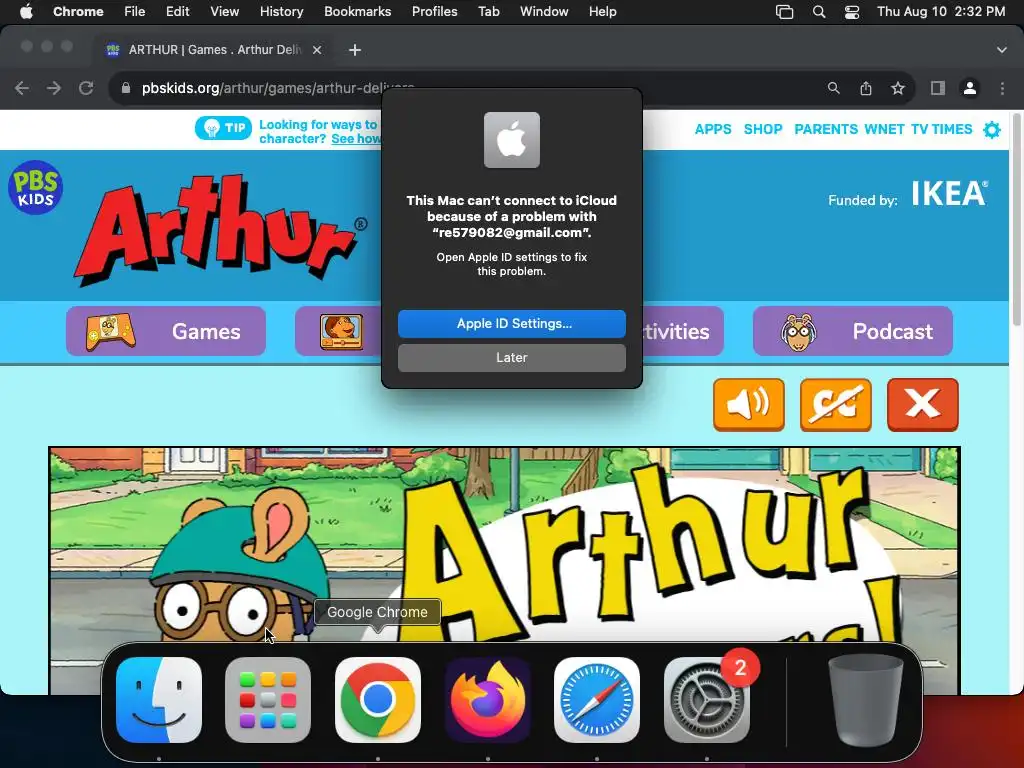Image resolution: width=1024 pixels, height=768 pixels.
Task: Open a new tab with plus button
Action: click(x=355, y=50)
